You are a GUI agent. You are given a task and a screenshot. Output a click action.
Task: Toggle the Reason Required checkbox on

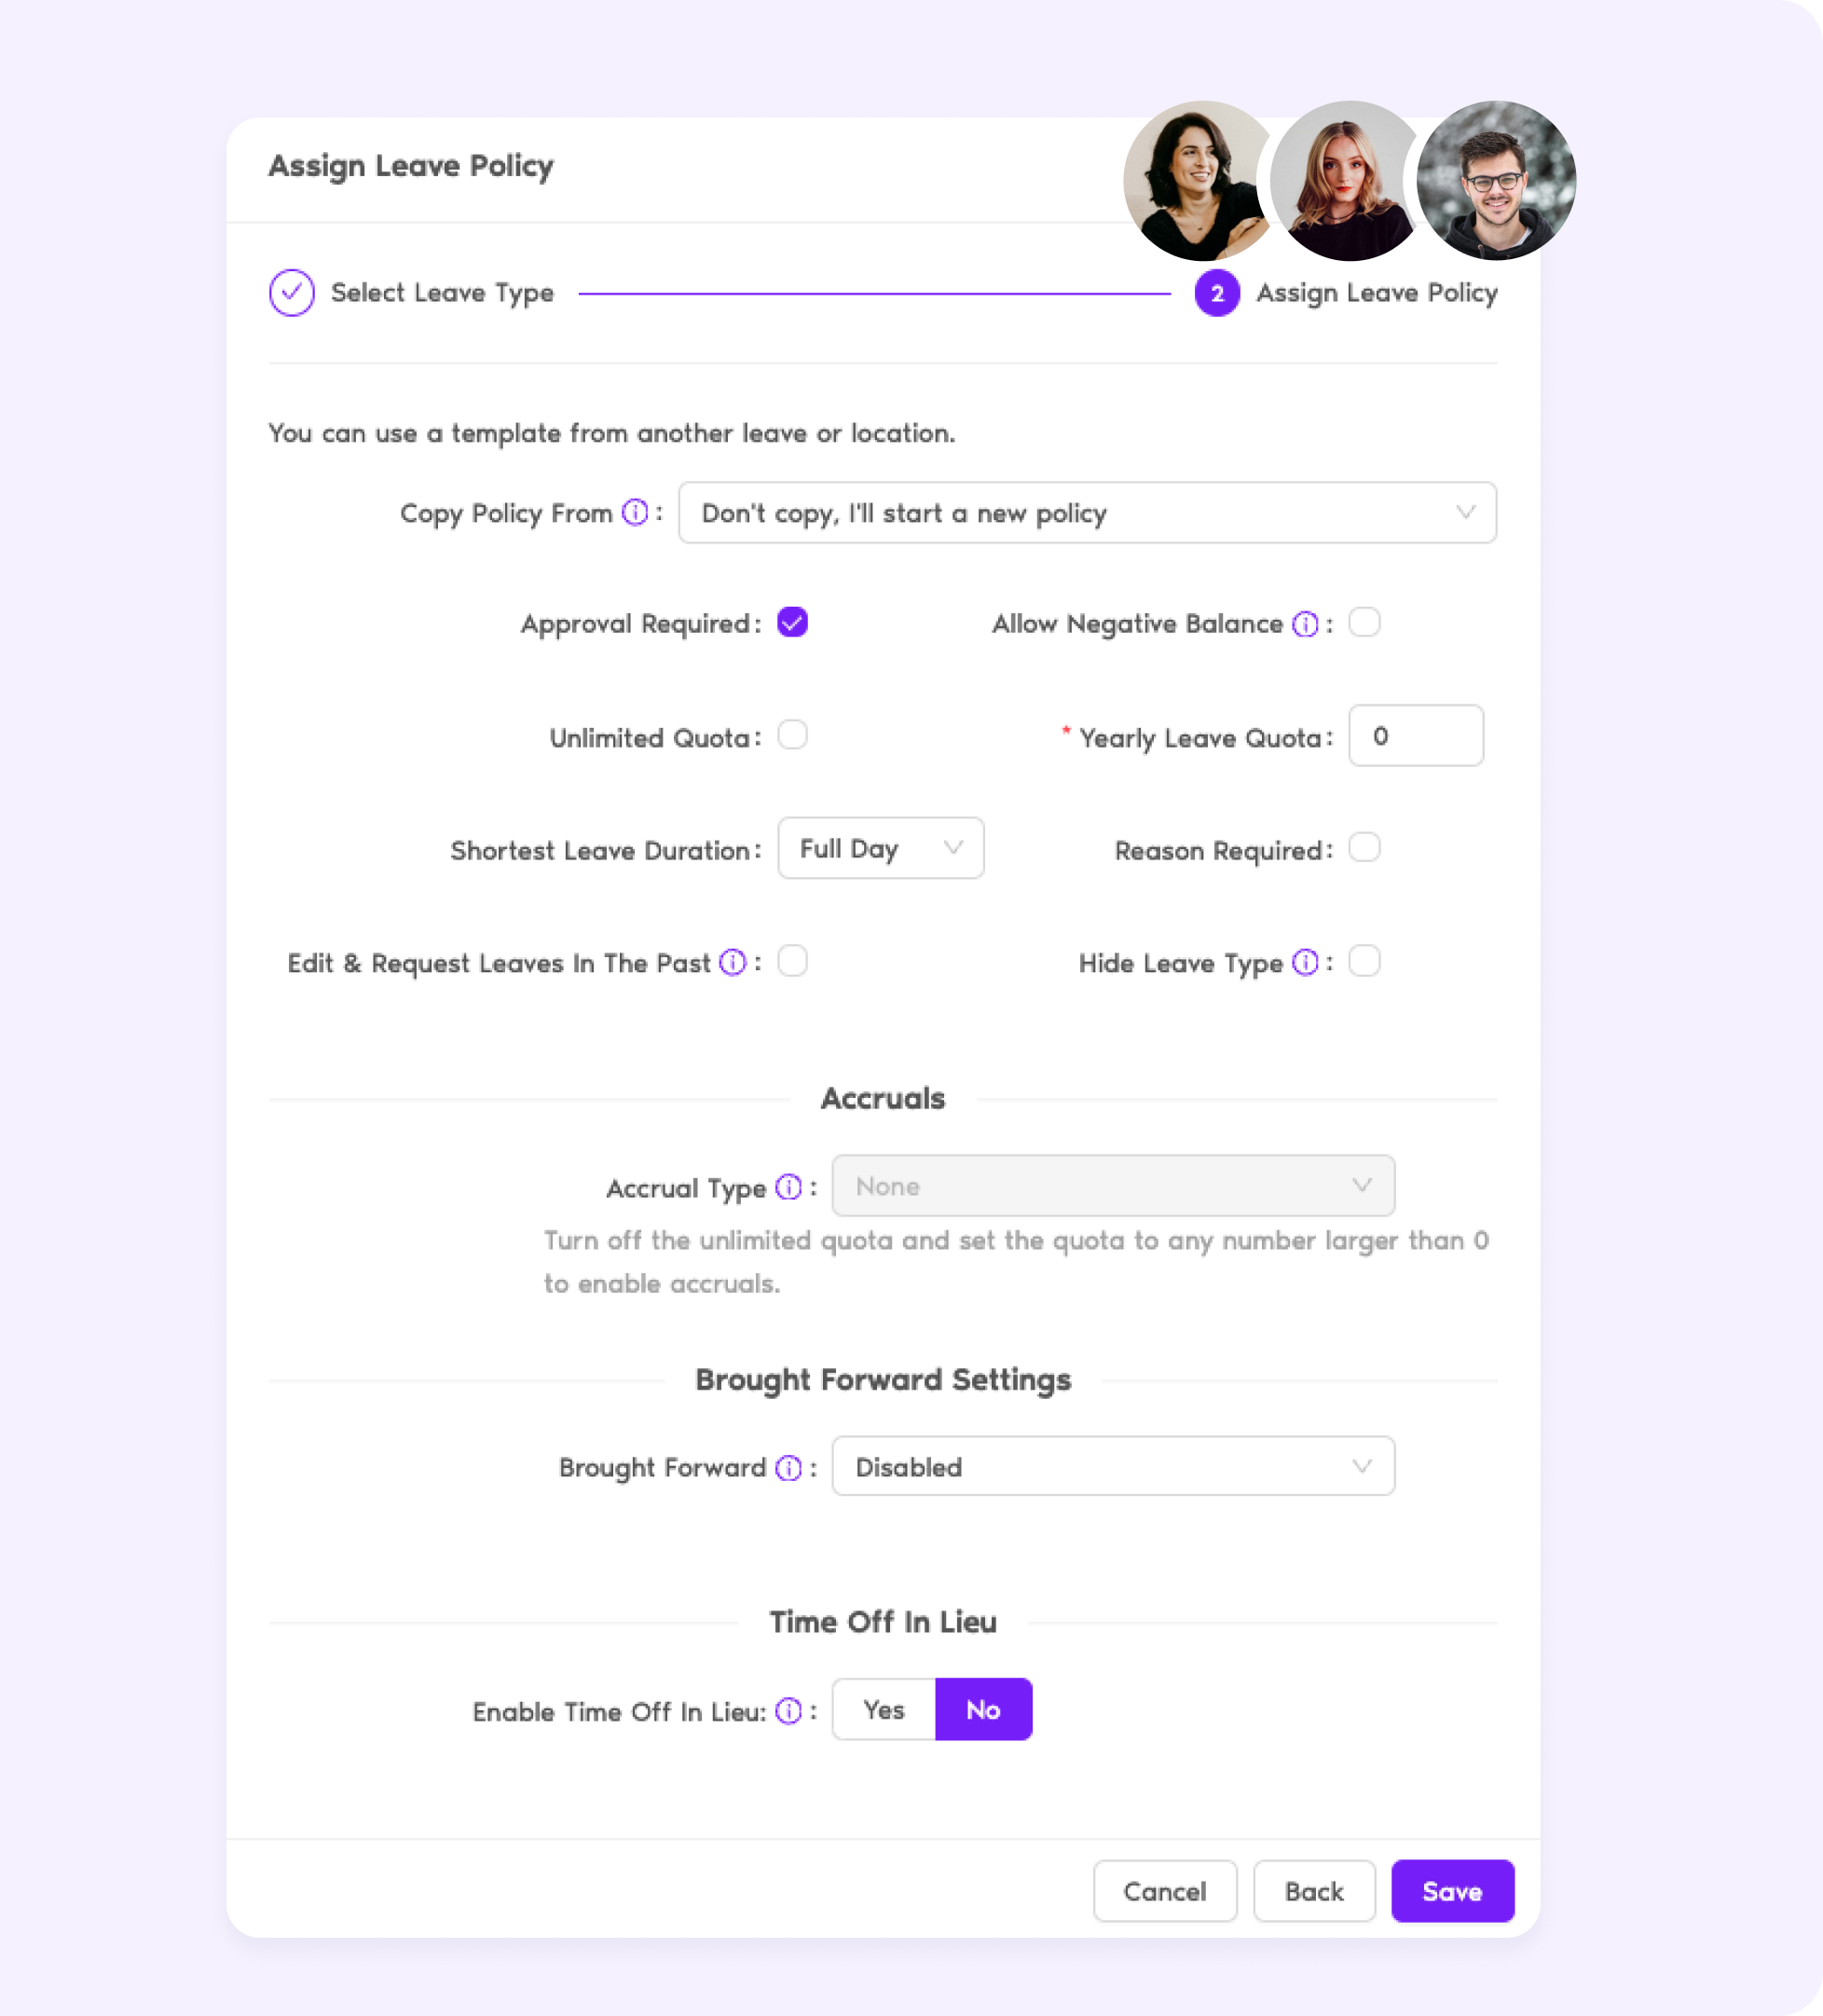coord(1366,848)
